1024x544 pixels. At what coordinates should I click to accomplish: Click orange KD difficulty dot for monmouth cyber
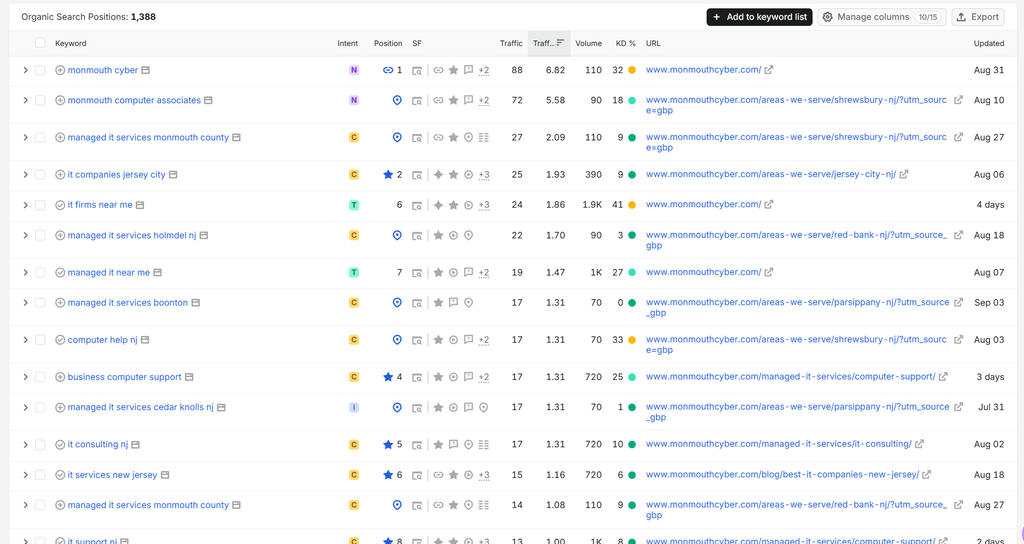click(x=632, y=70)
